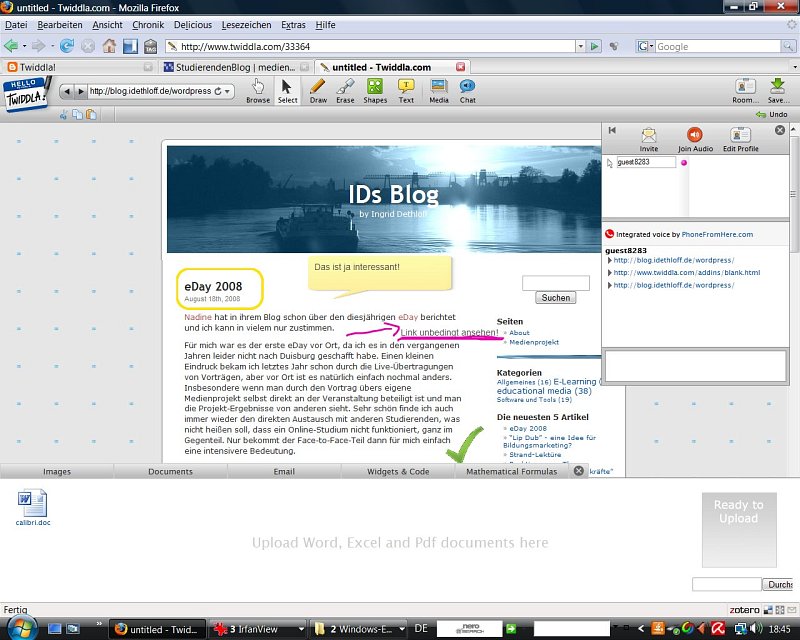Switch to StudierendenBlog tab
This screenshot has width=800, height=640.
[x=235, y=67]
